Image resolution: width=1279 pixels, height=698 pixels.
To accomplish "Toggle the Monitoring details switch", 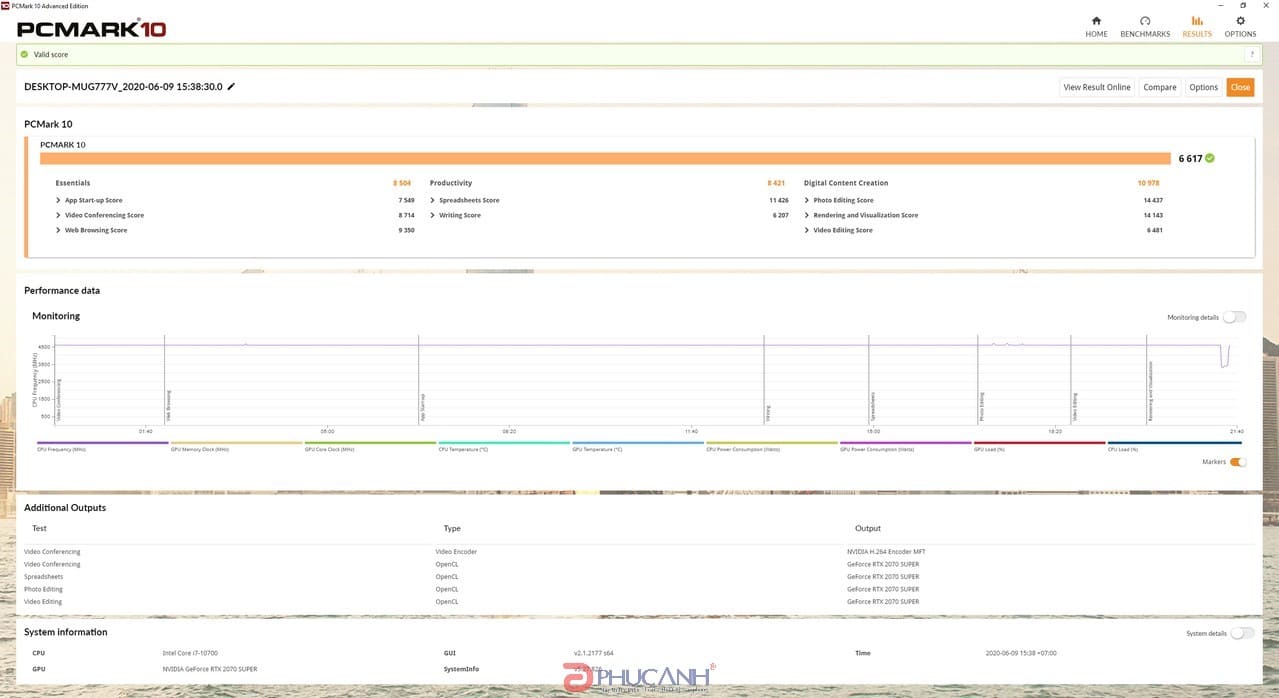I will 1234,317.
